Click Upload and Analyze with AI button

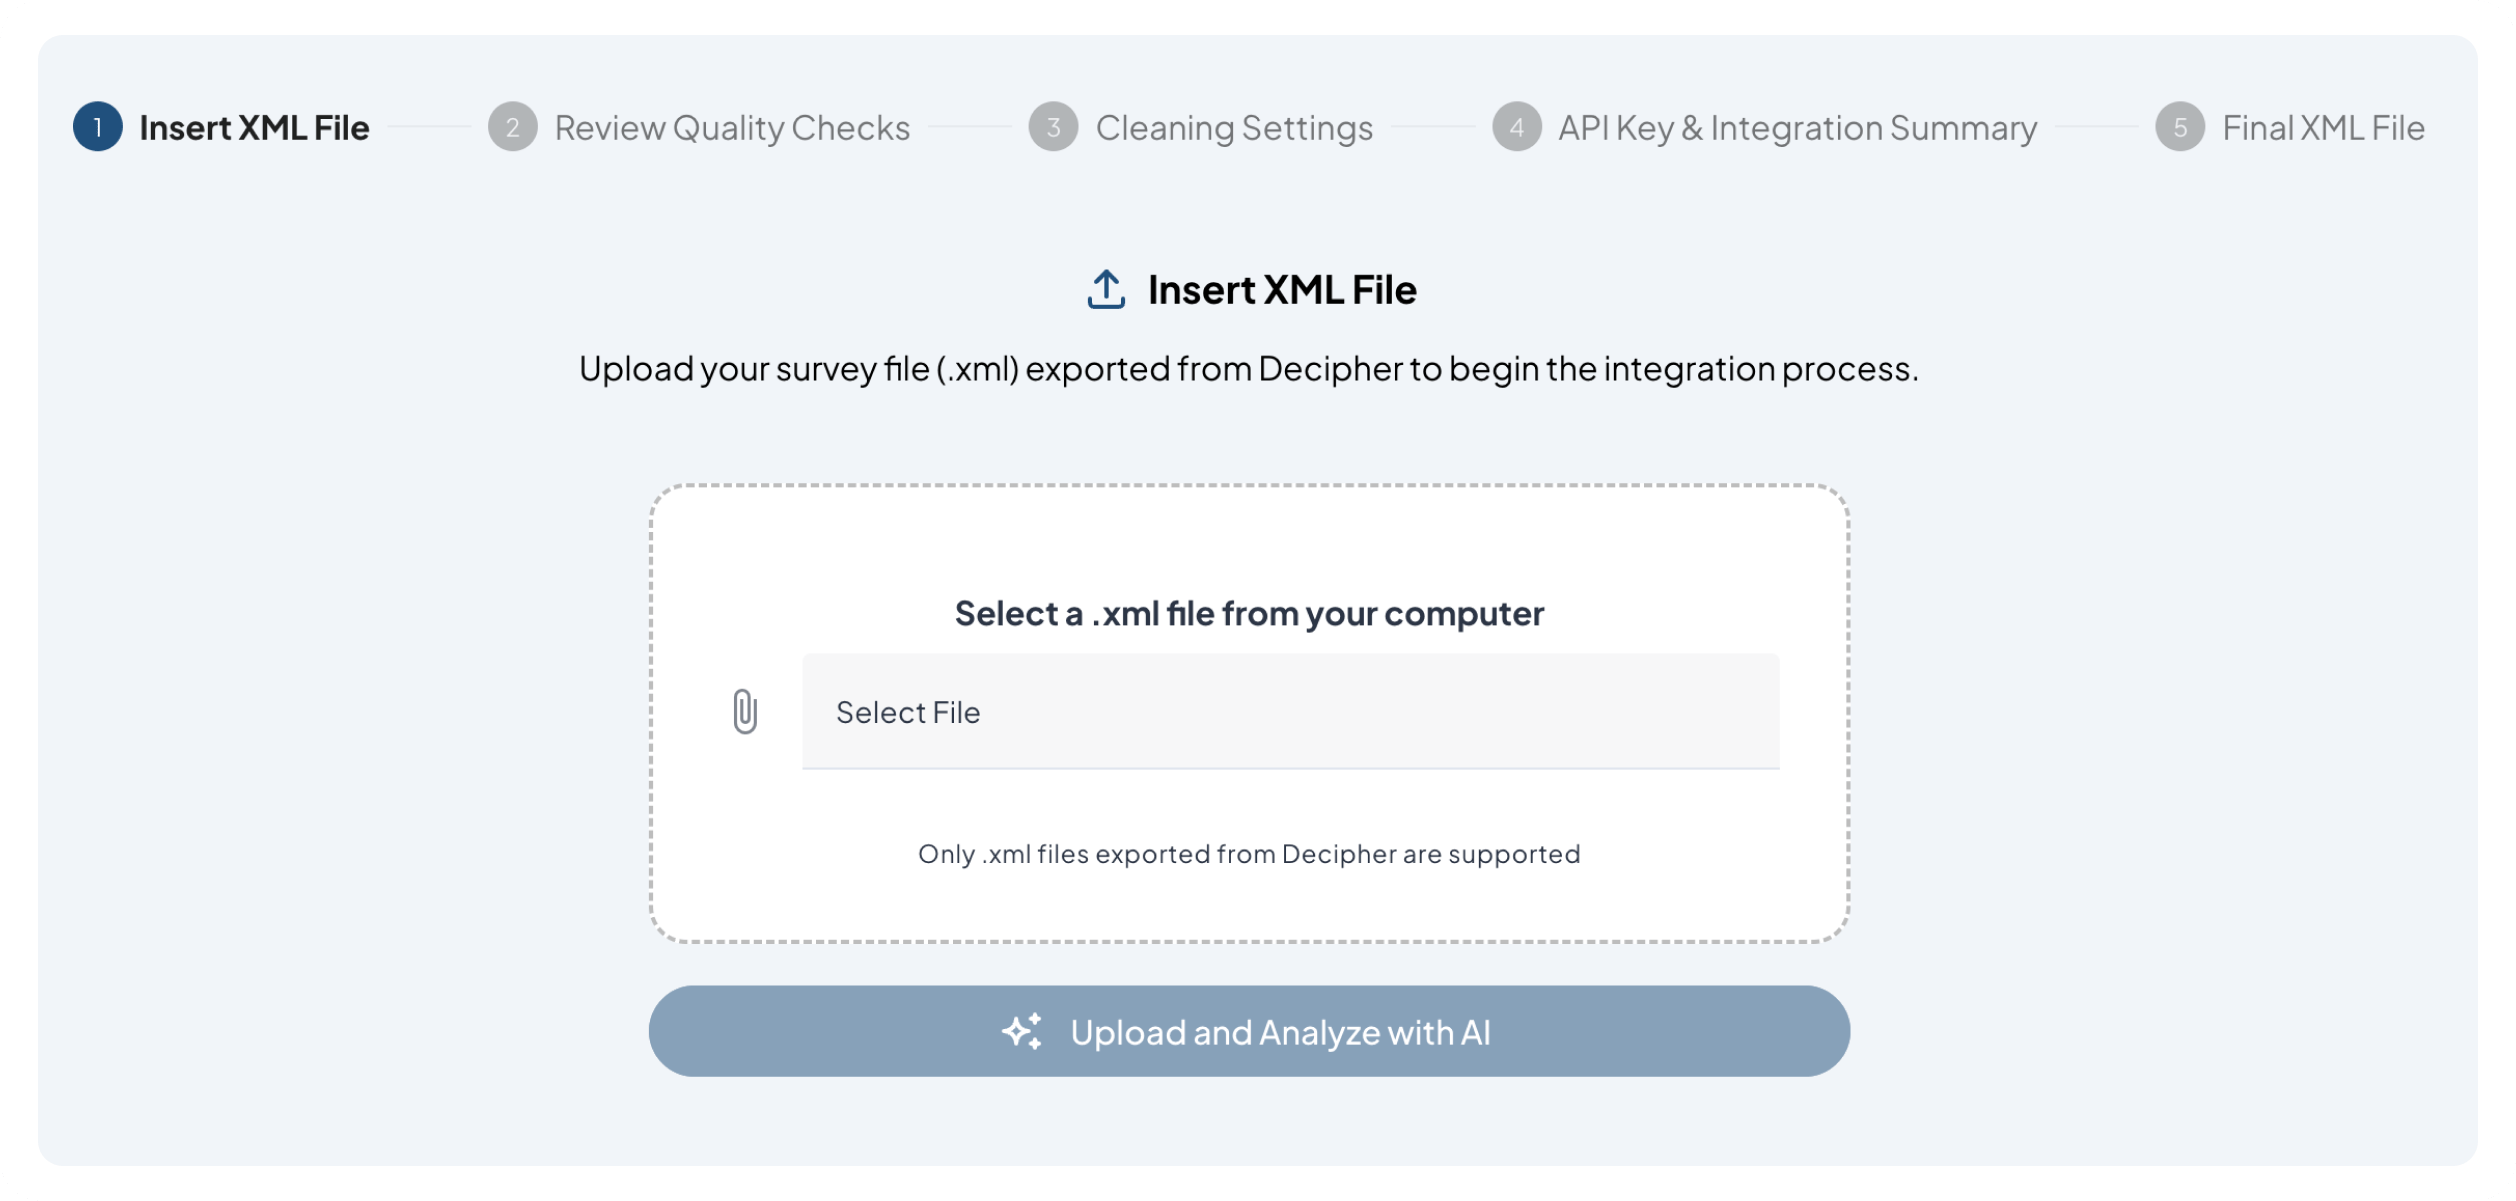[1249, 1031]
